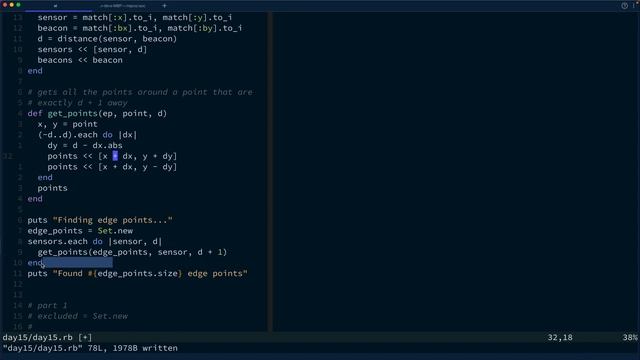
Task: Click status line filename 'day15/day15.rb [+]'
Action: coord(47,337)
